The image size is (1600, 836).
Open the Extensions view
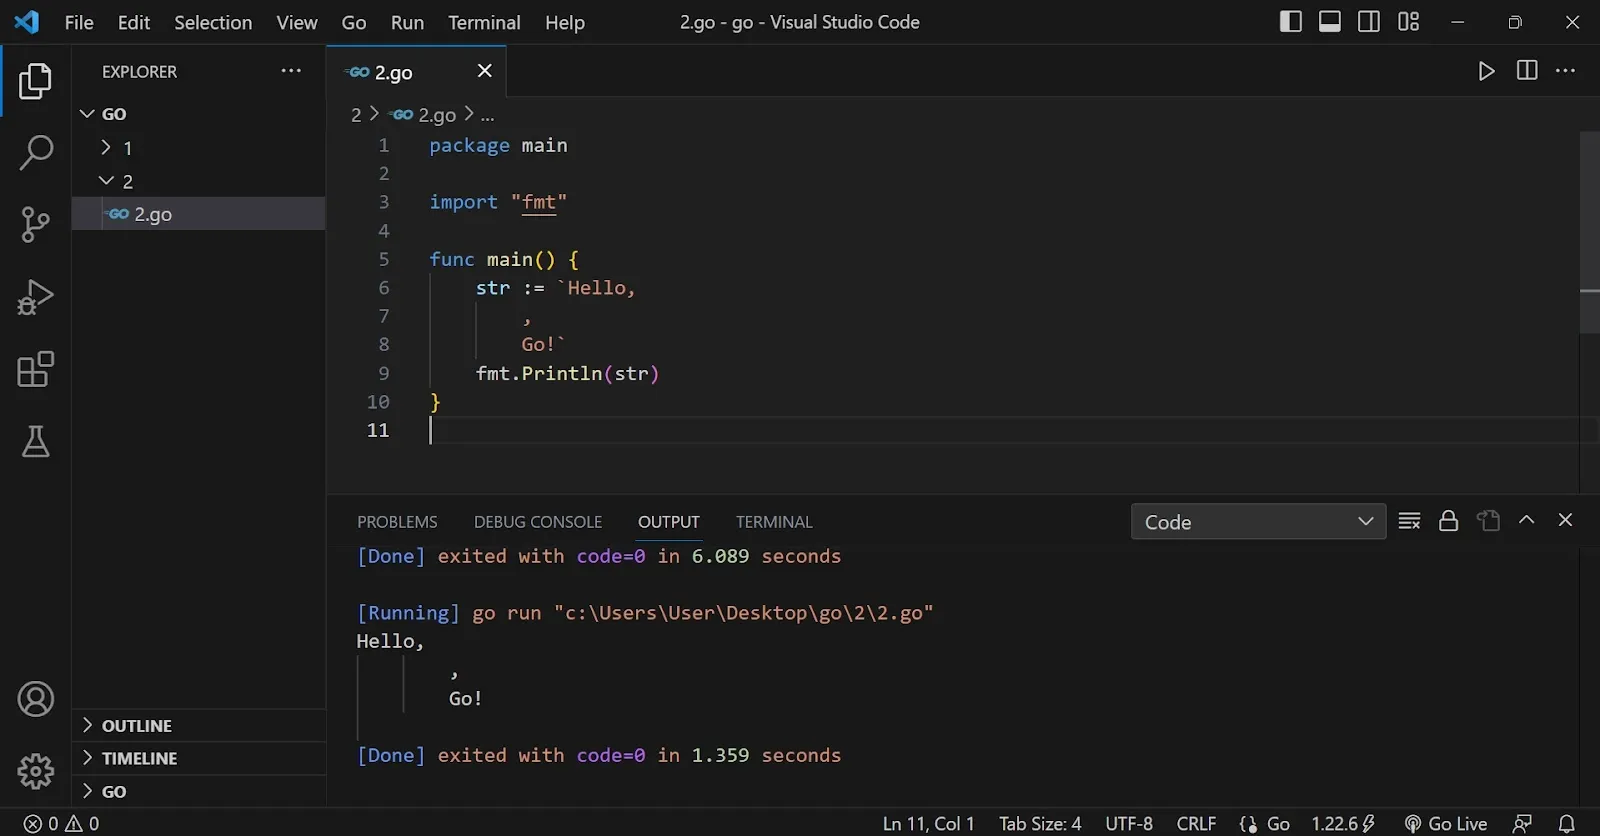click(35, 369)
